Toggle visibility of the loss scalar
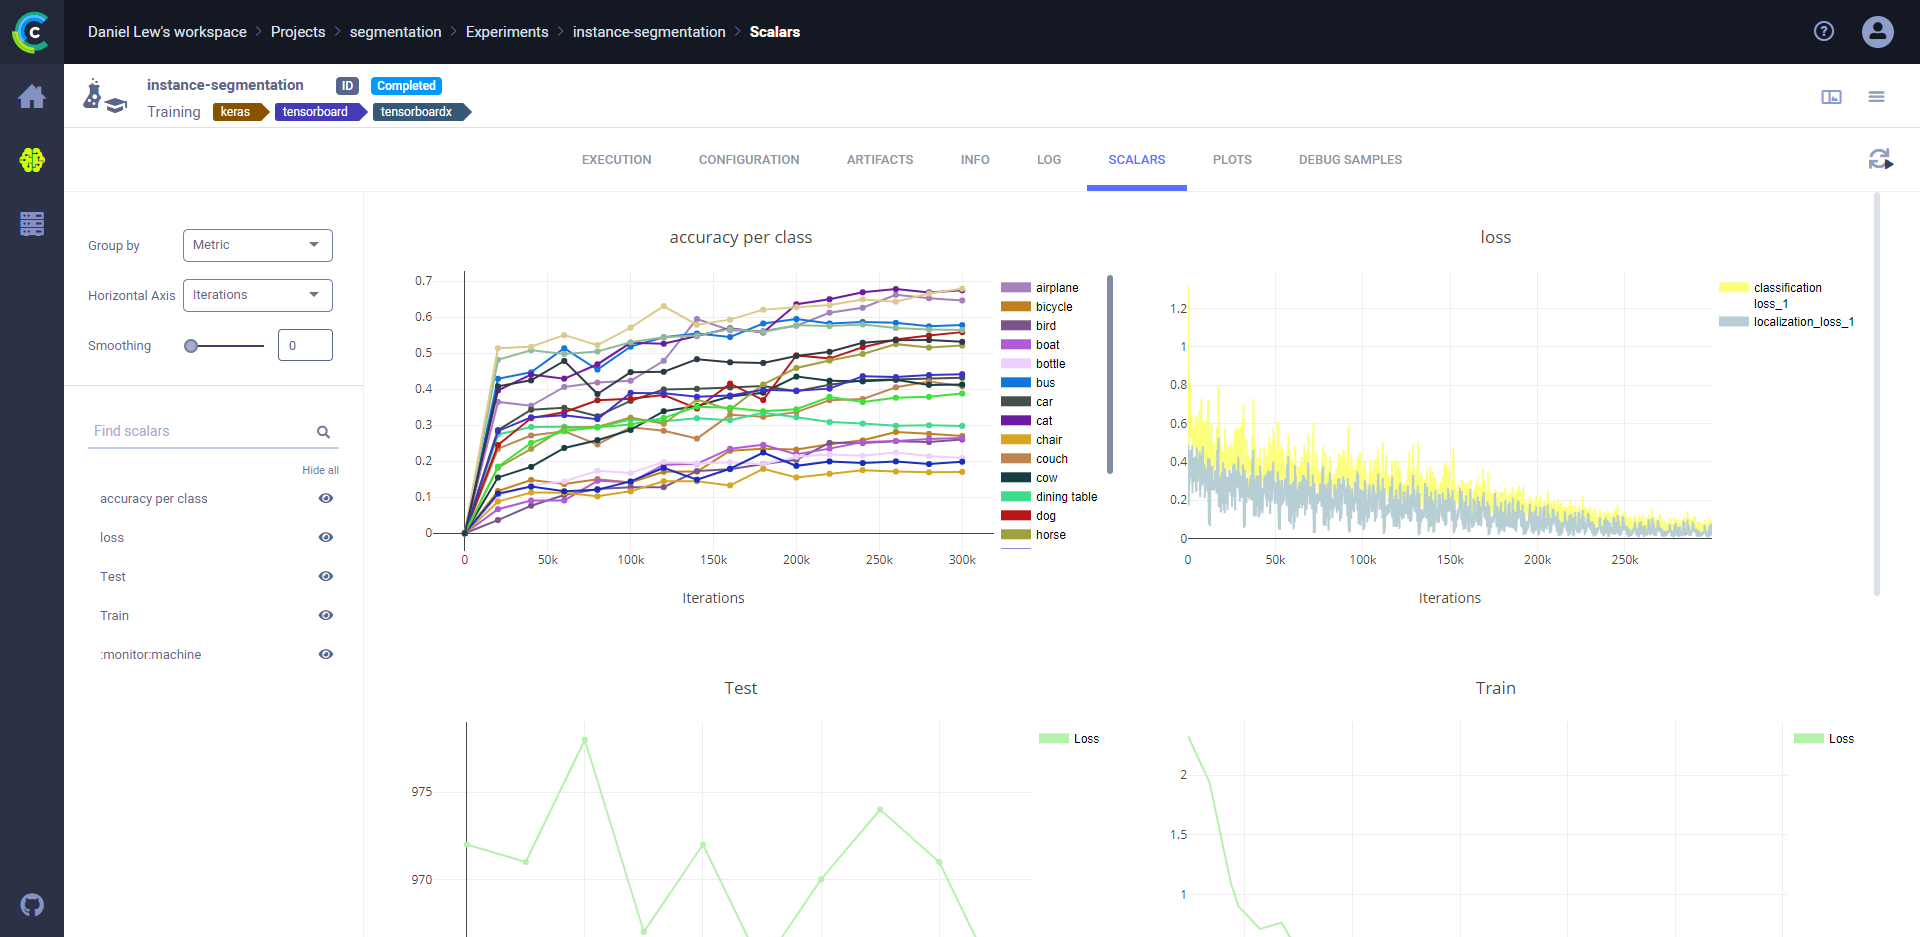 point(325,537)
